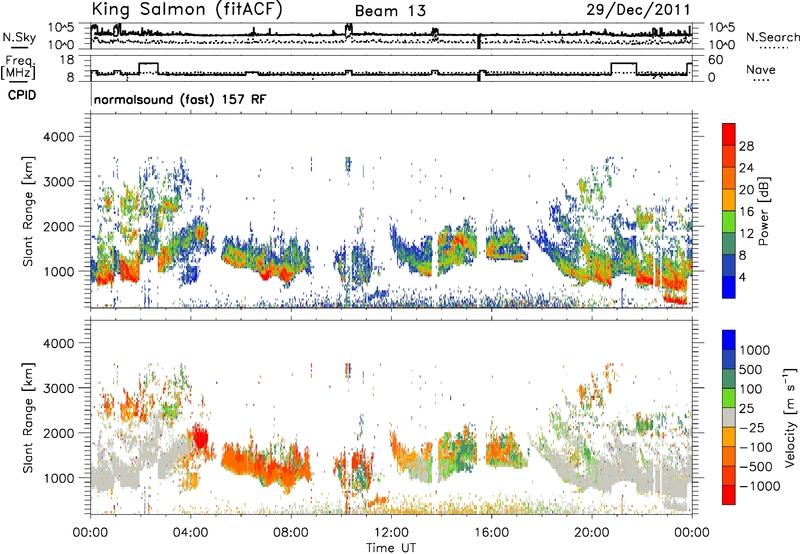Click the 'Slant Range [km]' label of velocity panel
Viewport: 800px width, 554px height.
coord(28,417)
